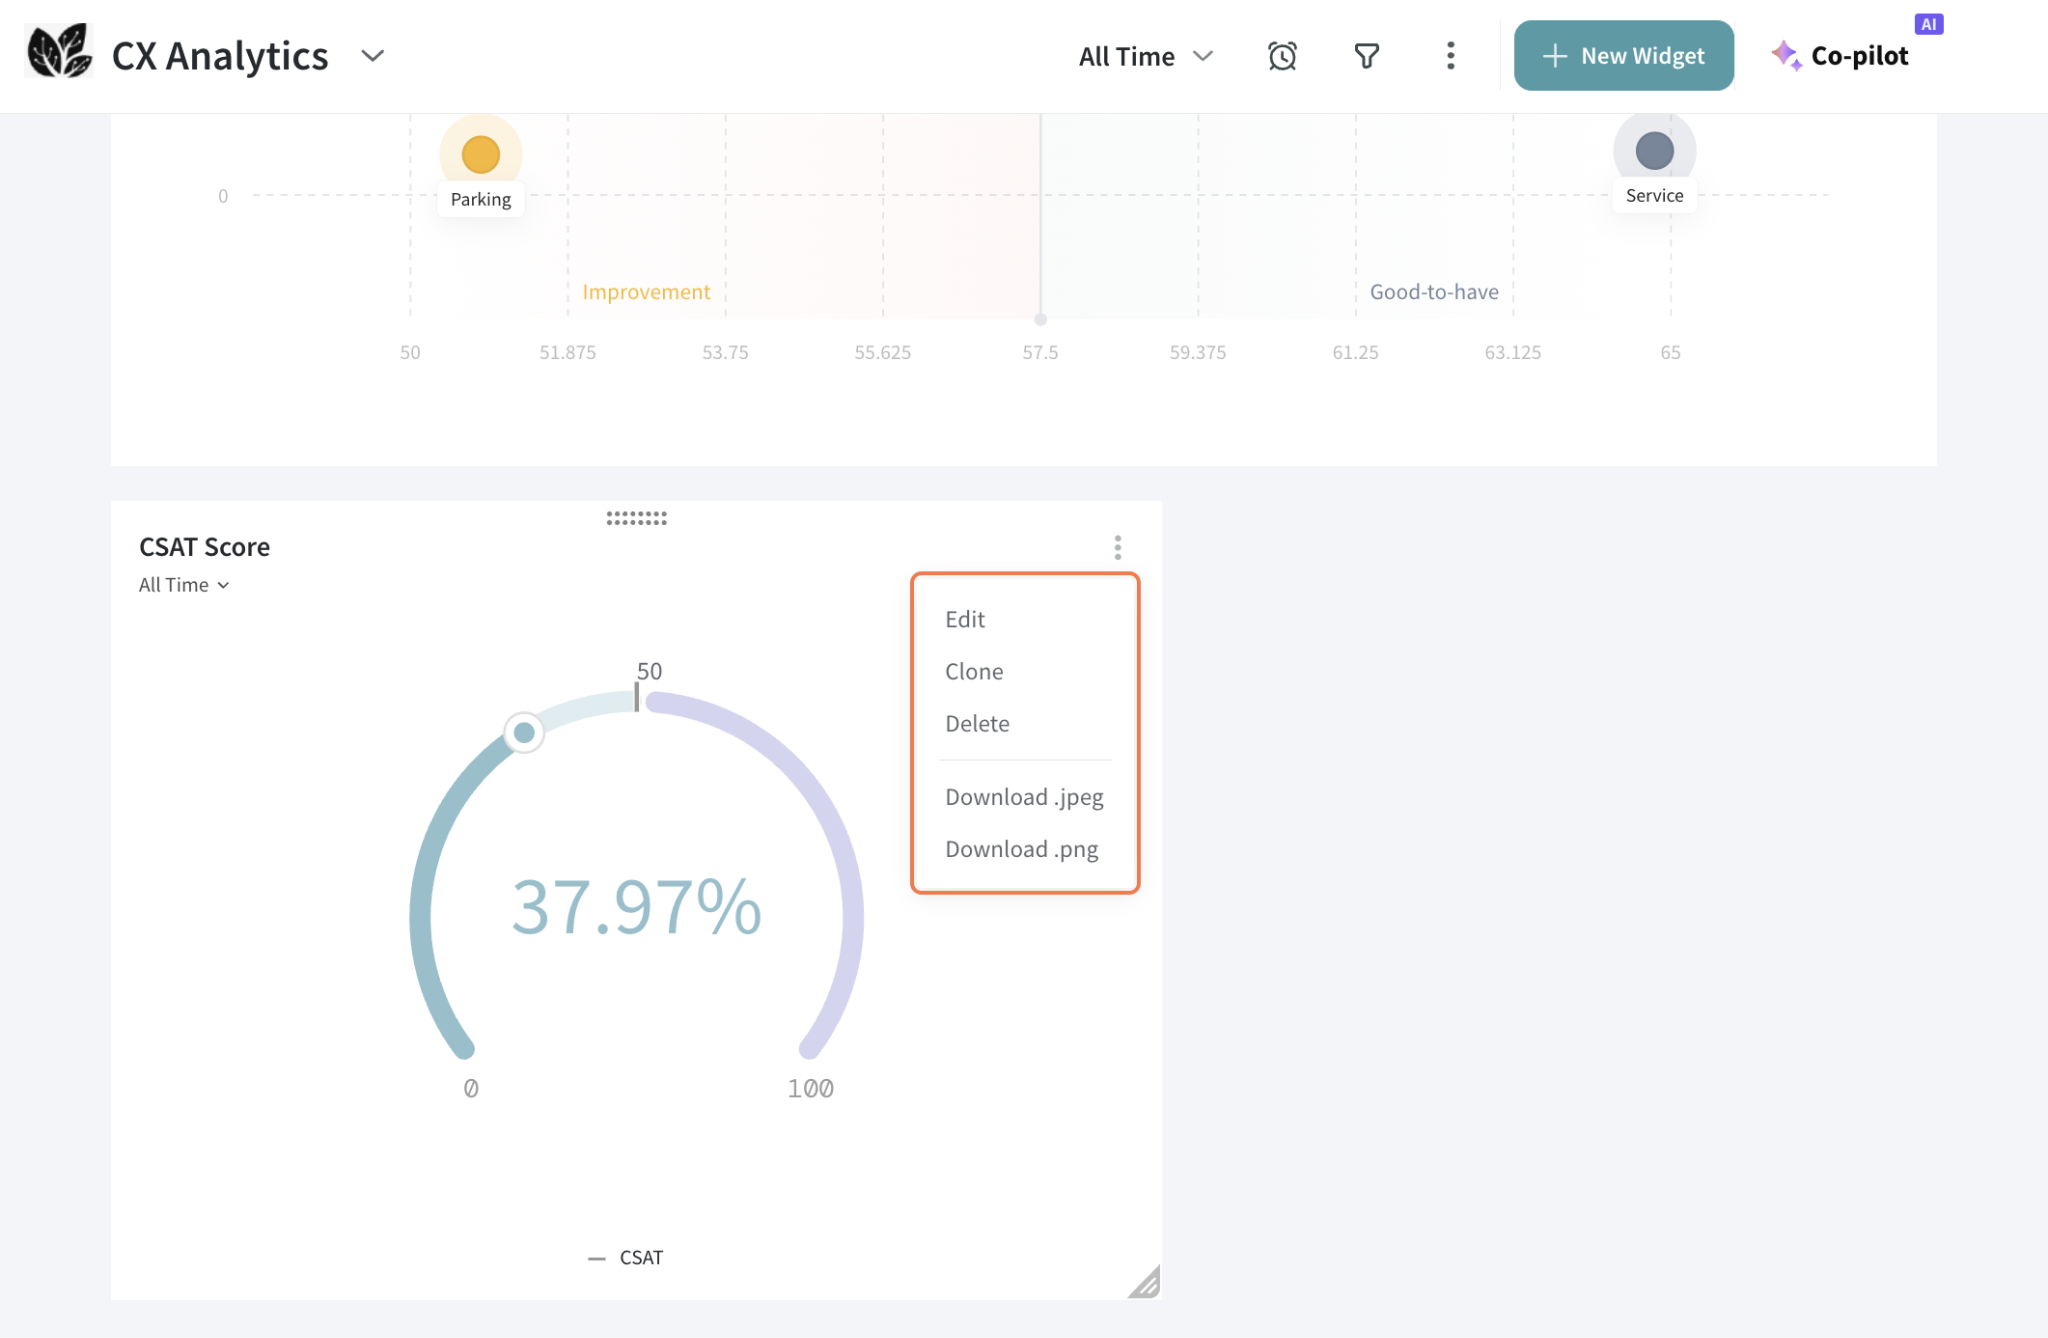Screen dimensions: 2048x1338
Task: Choose Clone in the widget menu
Action: (x=974, y=671)
